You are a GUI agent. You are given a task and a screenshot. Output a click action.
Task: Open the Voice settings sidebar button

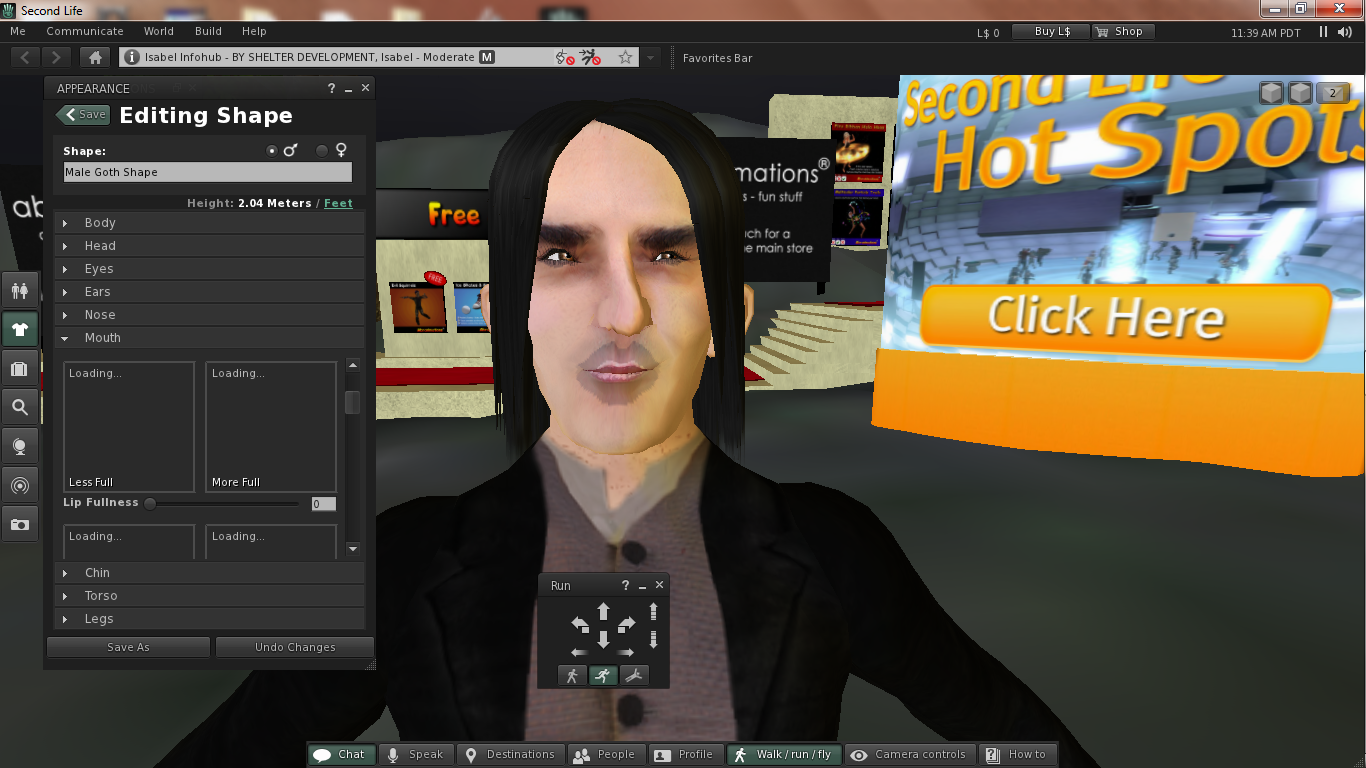20,446
